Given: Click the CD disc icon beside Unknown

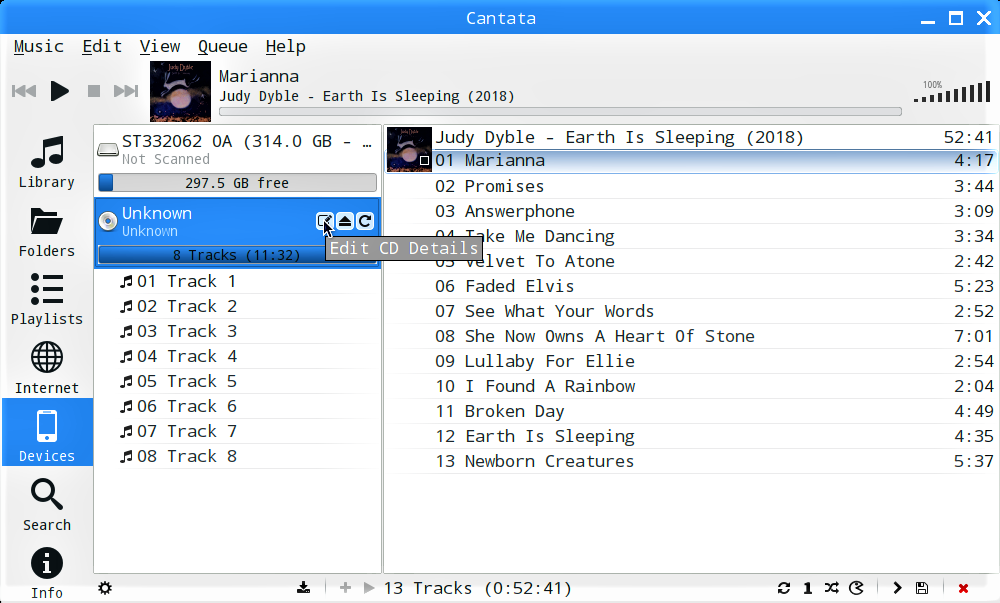Looking at the screenshot, I should (108, 221).
